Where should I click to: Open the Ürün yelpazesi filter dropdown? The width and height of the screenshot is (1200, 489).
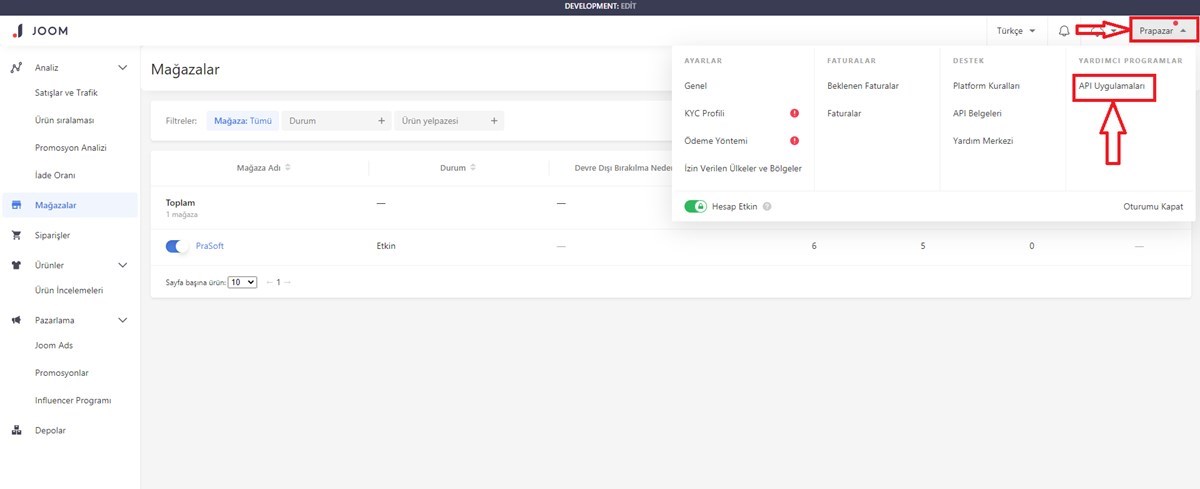pyautogui.click(x=449, y=121)
